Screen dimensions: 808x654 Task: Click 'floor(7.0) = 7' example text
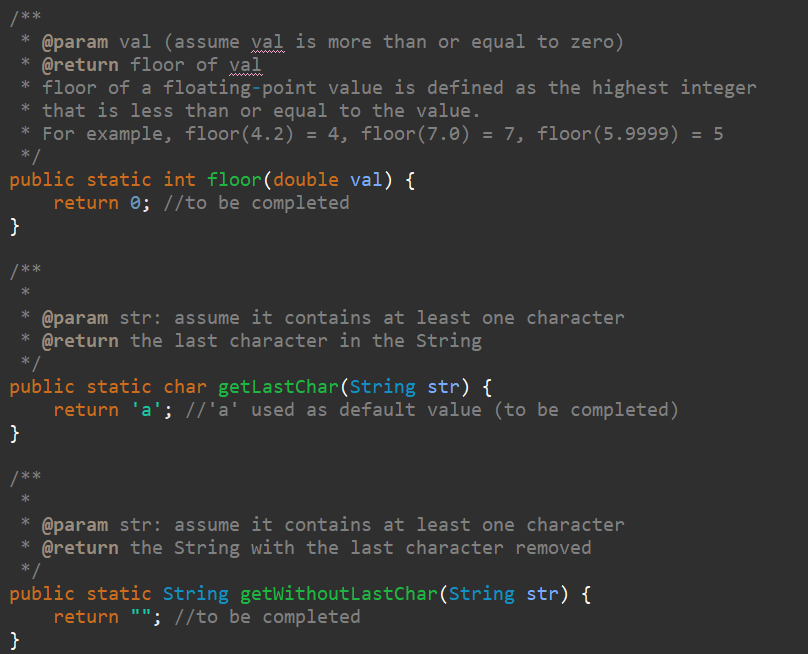pyautogui.click(x=437, y=134)
